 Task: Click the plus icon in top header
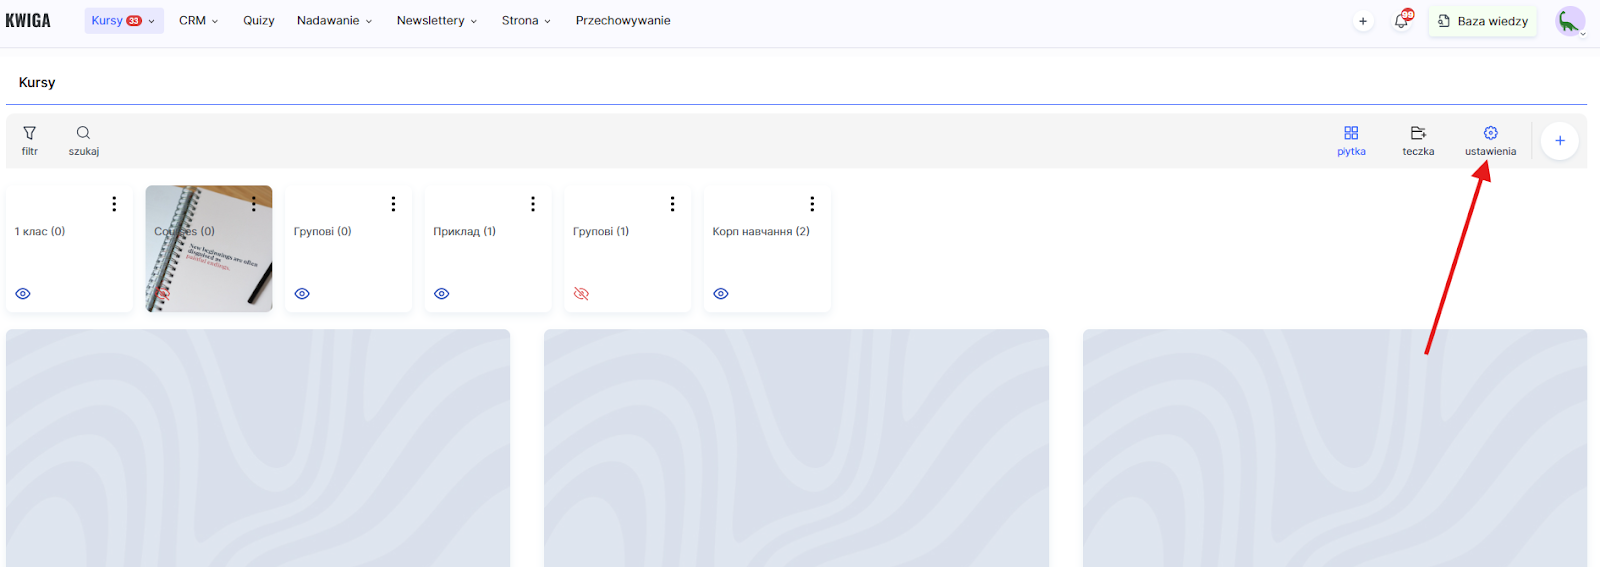pyautogui.click(x=1362, y=21)
